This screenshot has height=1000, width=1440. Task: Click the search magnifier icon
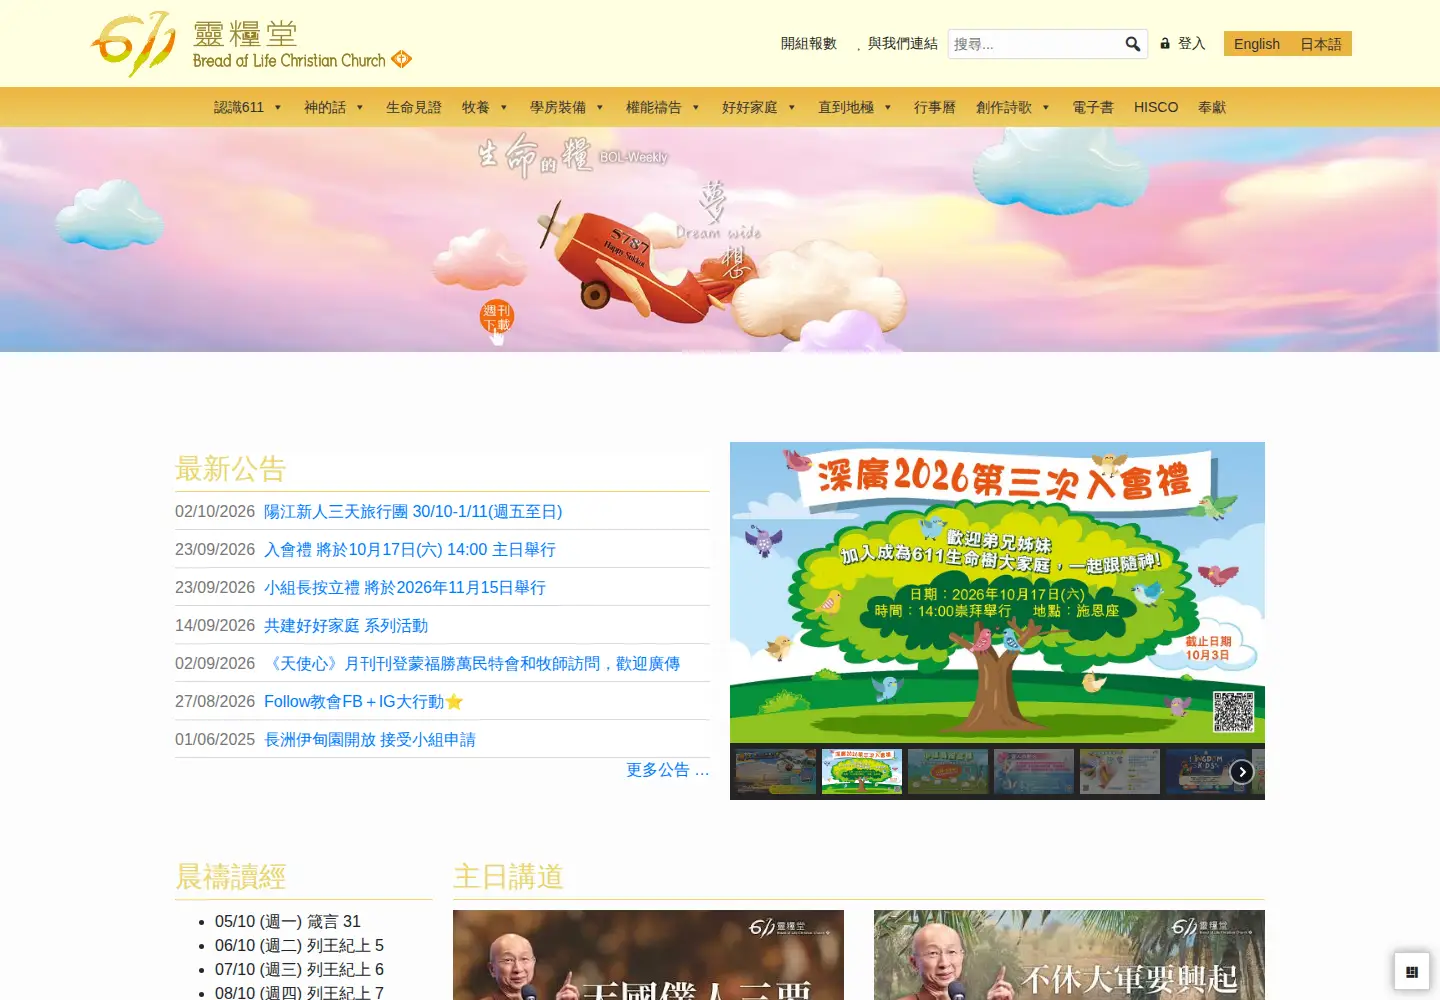click(x=1132, y=44)
